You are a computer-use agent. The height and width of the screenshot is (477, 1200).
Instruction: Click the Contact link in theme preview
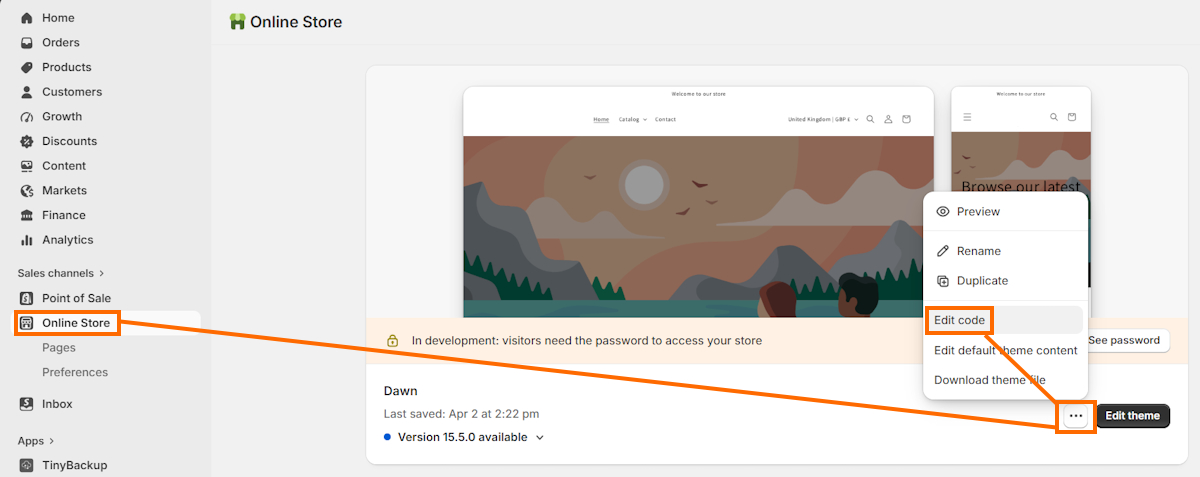pyautogui.click(x=665, y=119)
